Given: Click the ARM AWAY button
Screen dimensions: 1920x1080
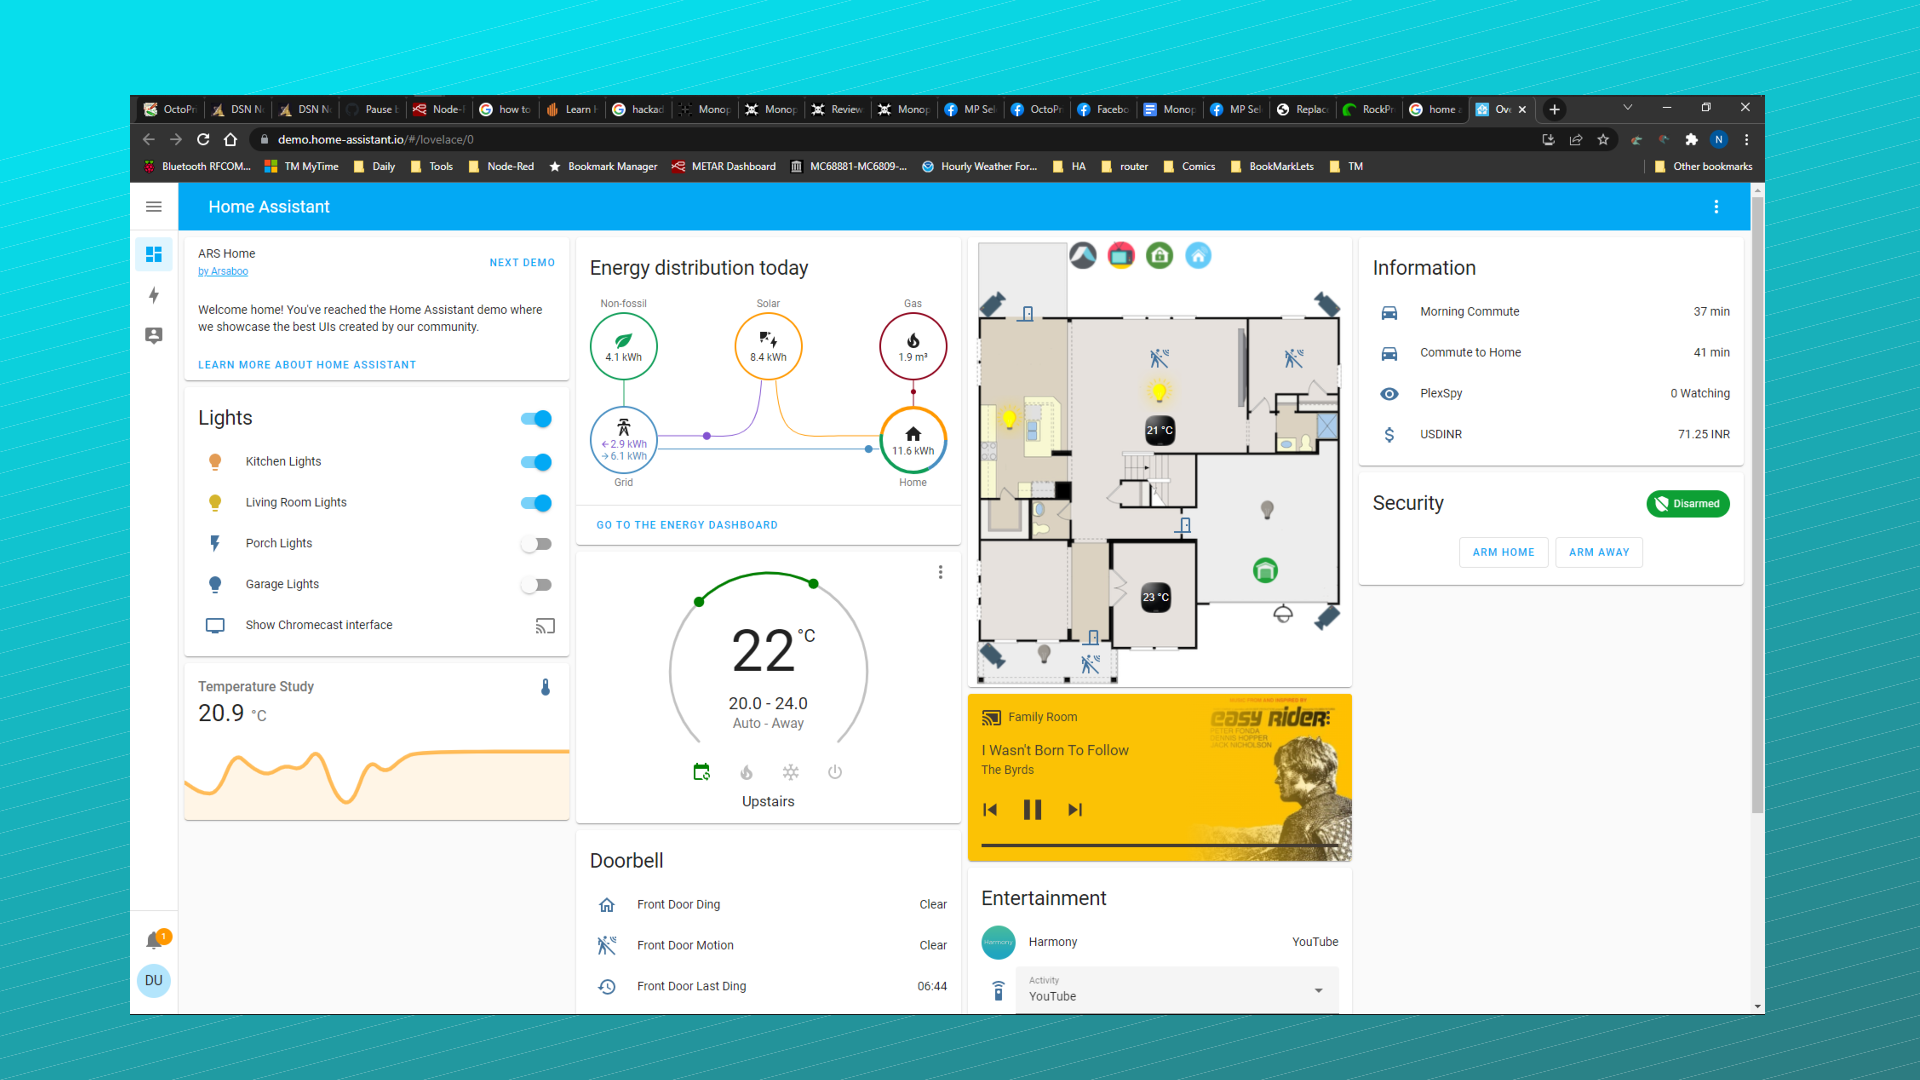Looking at the screenshot, I should (1598, 552).
